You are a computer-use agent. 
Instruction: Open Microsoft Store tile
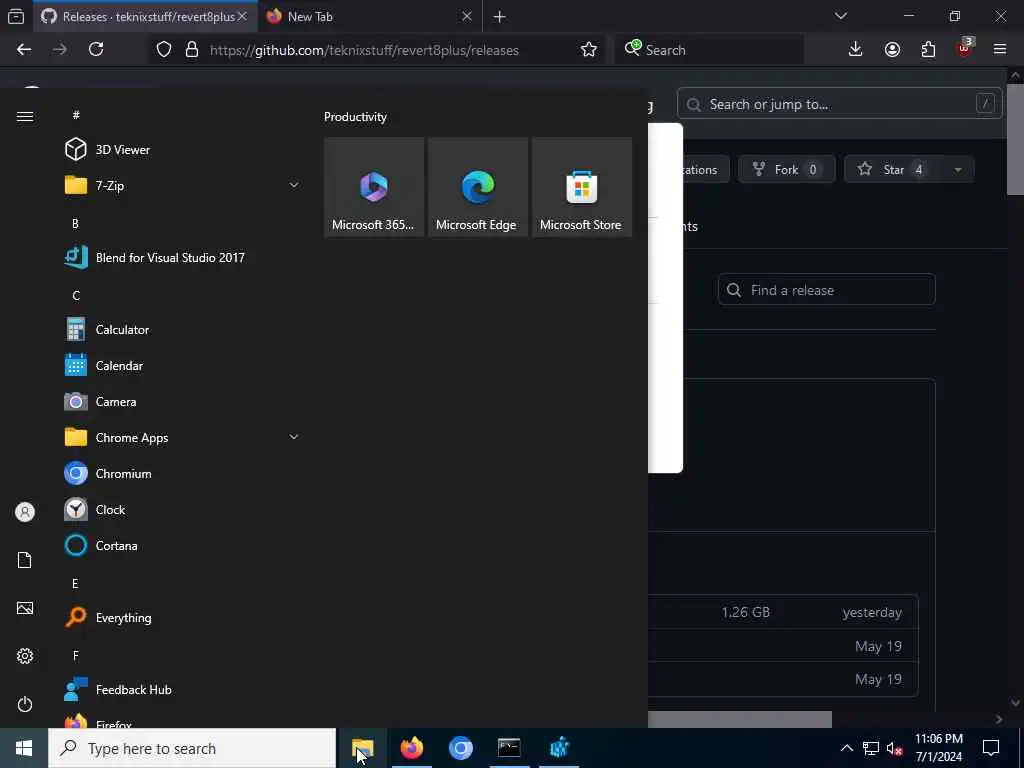582,187
